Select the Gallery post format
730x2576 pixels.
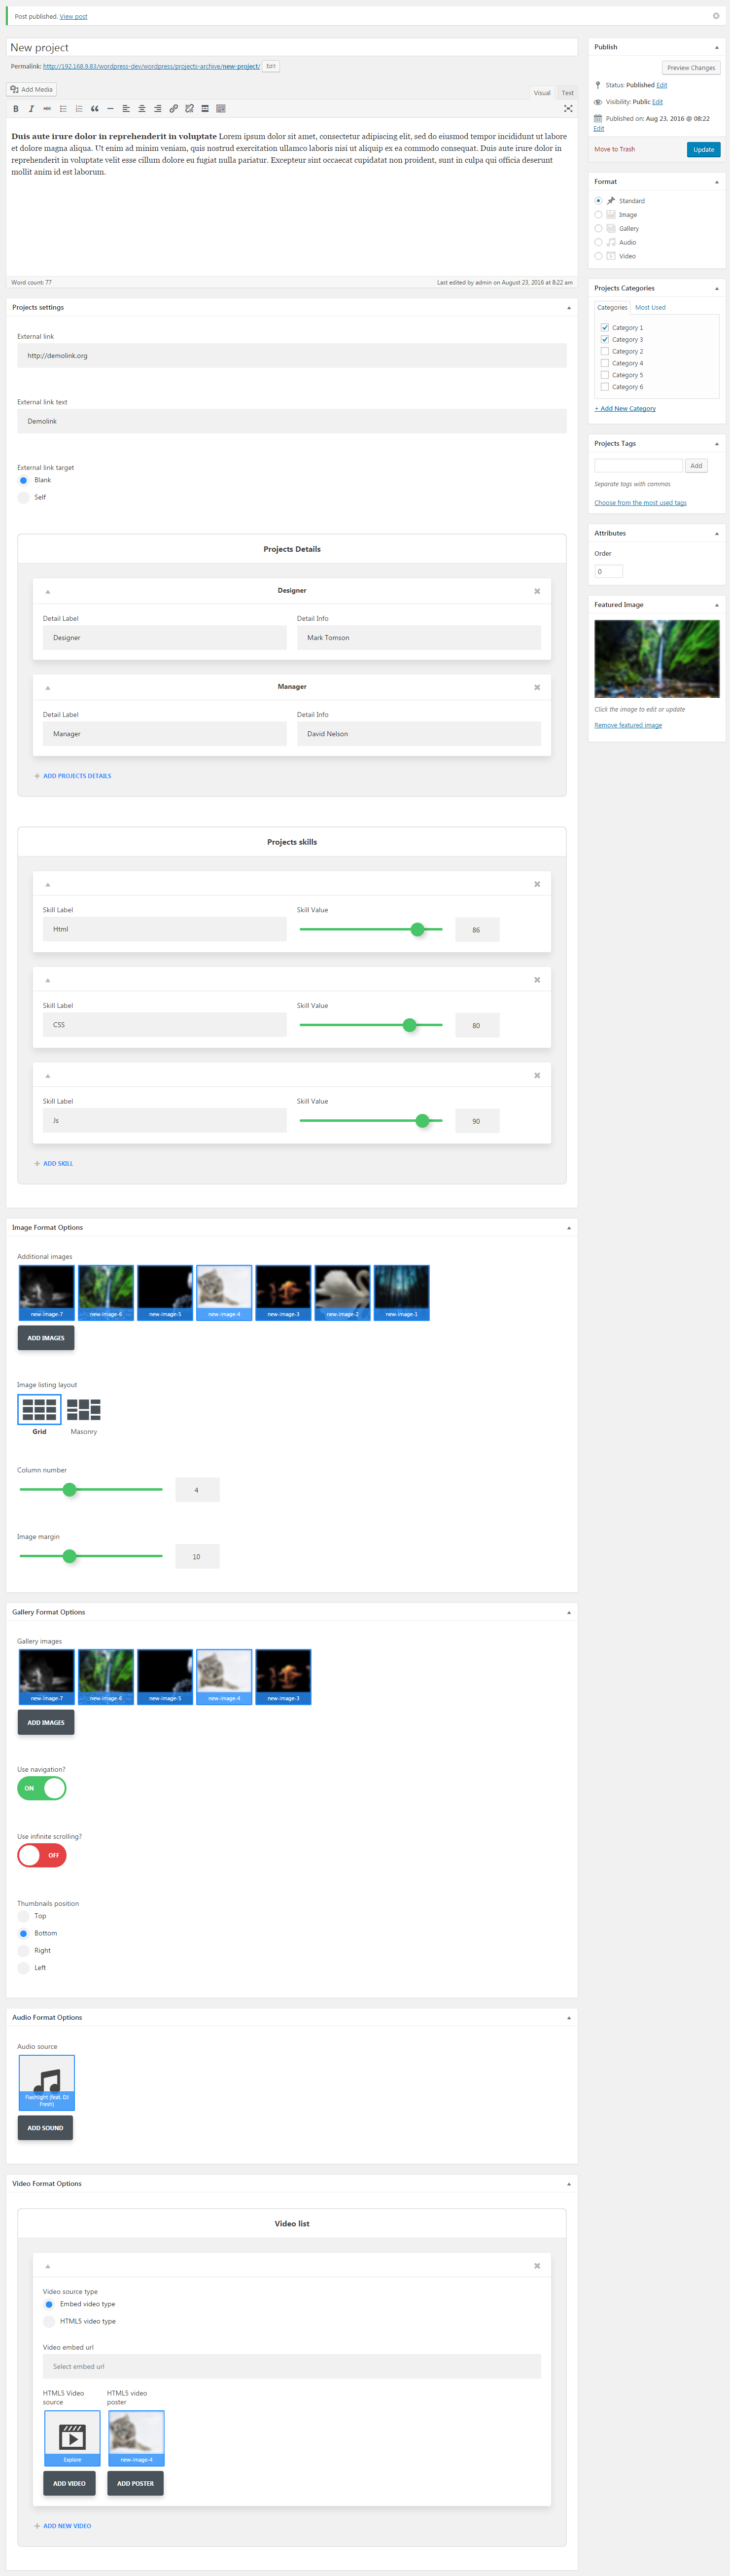(598, 229)
